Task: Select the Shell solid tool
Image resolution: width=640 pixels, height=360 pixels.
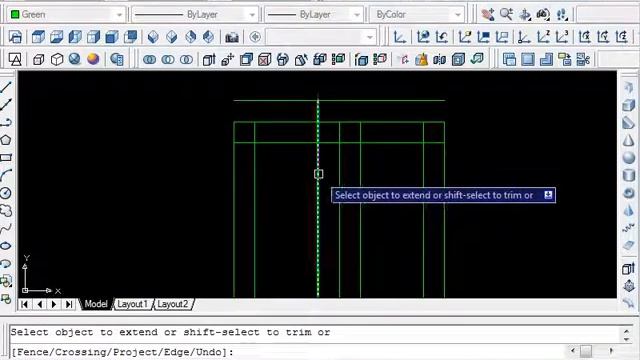Action: 458,60
